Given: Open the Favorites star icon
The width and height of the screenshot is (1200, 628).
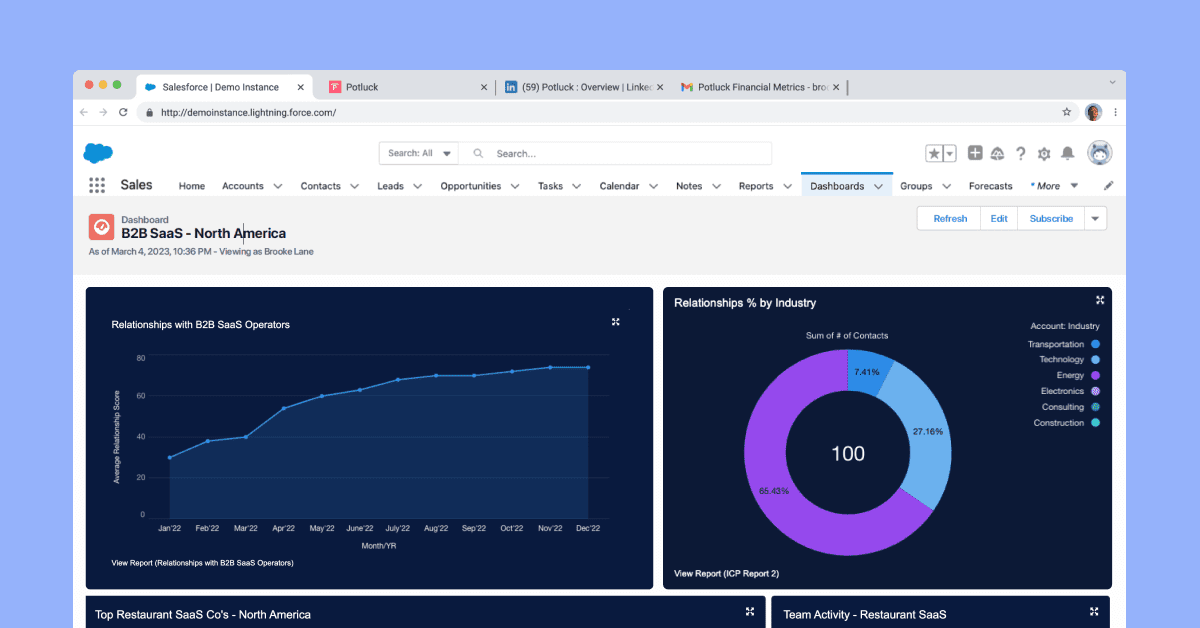Looking at the screenshot, I should 934,153.
